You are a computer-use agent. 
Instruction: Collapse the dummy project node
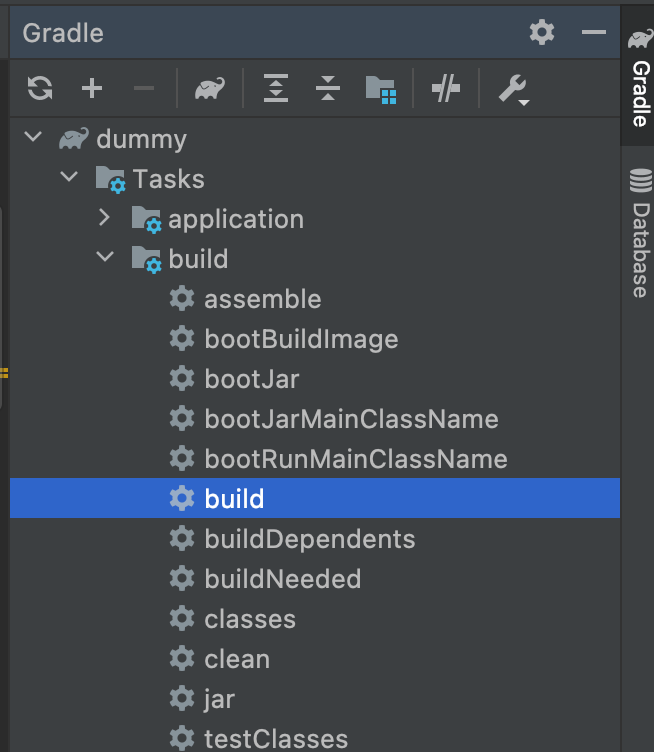point(33,137)
